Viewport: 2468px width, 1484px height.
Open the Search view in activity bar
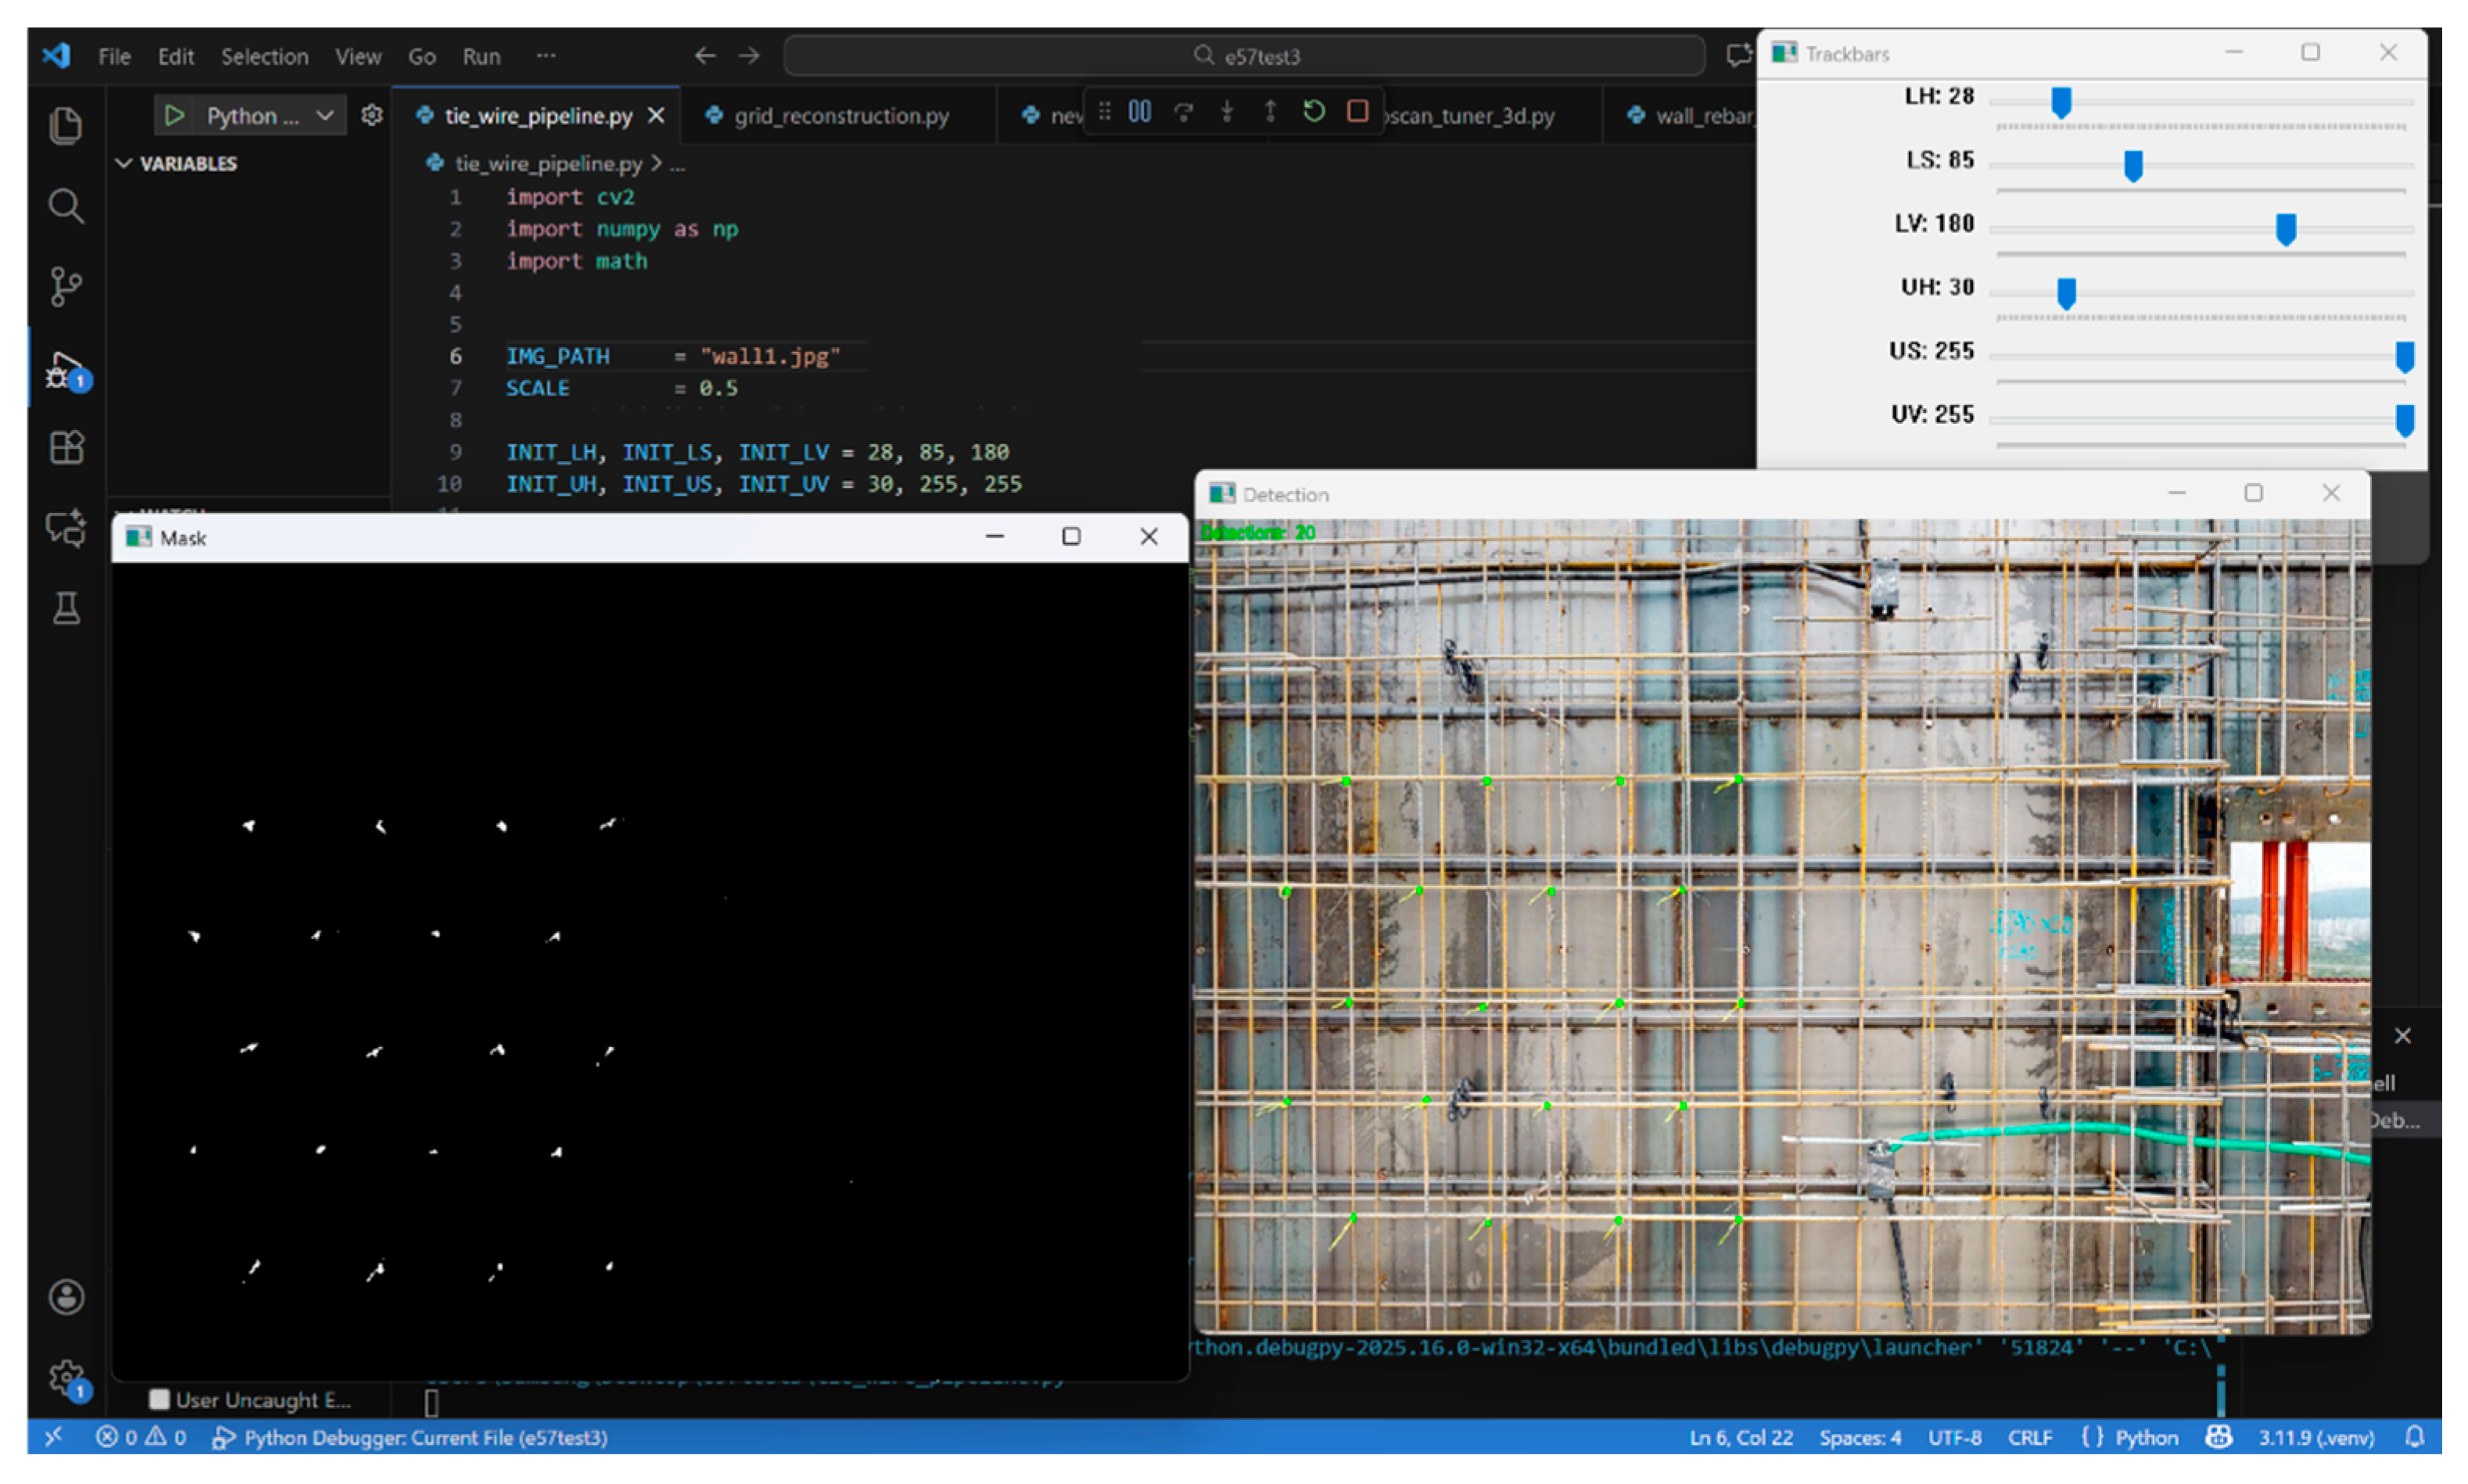[x=66, y=206]
